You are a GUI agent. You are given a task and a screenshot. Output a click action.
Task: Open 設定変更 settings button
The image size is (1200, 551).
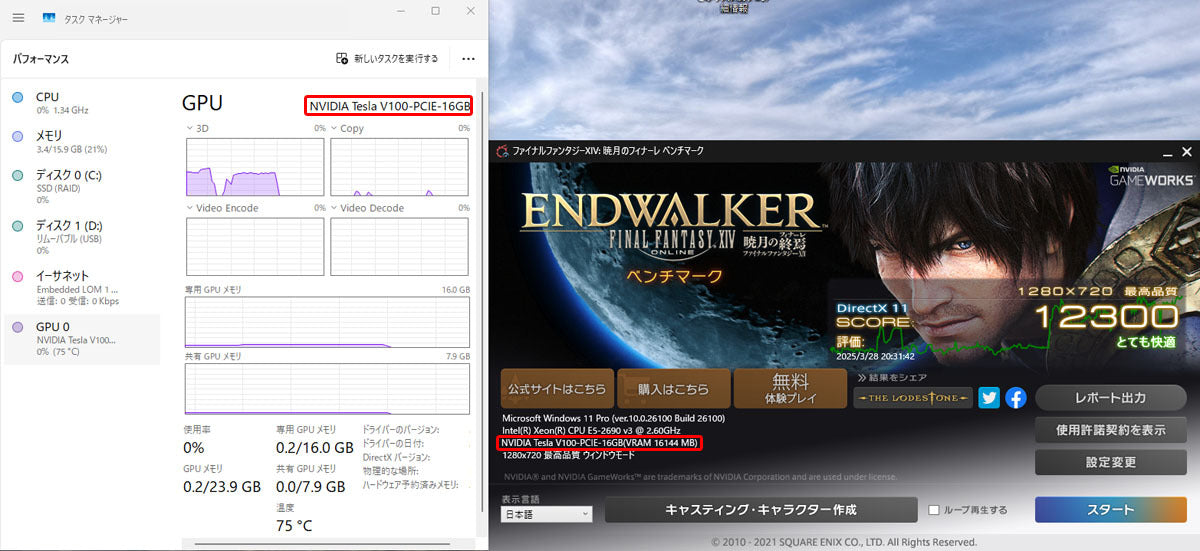tap(1110, 462)
